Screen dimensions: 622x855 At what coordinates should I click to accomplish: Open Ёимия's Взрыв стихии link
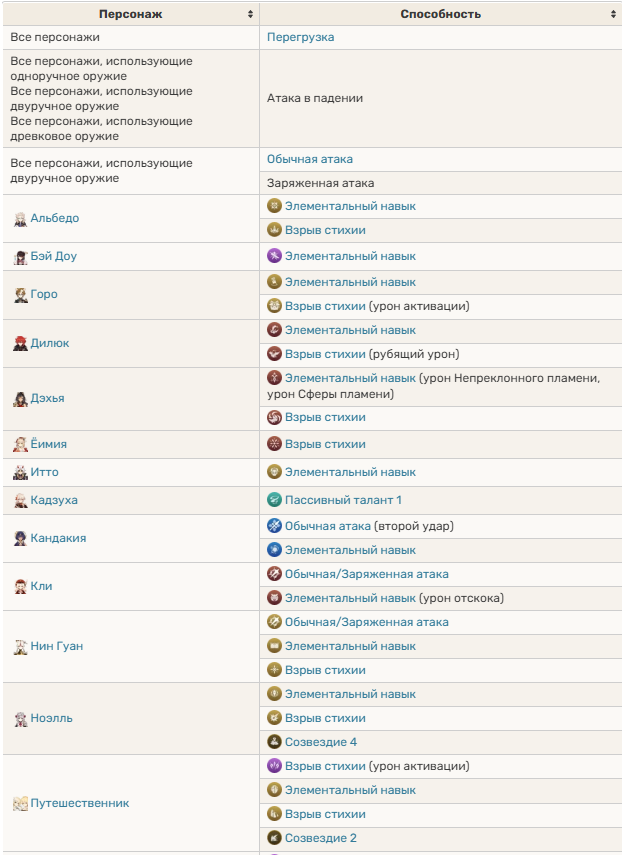(325, 444)
